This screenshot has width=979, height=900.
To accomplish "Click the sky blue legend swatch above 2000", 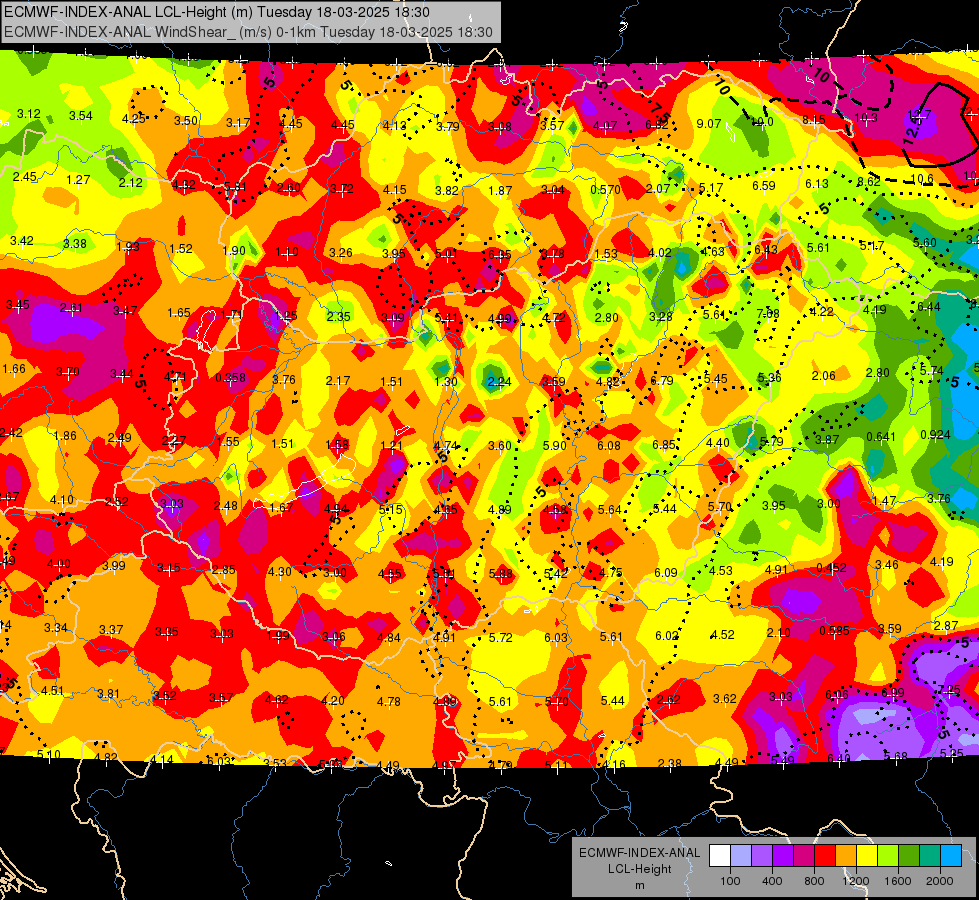I will point(952,856).
